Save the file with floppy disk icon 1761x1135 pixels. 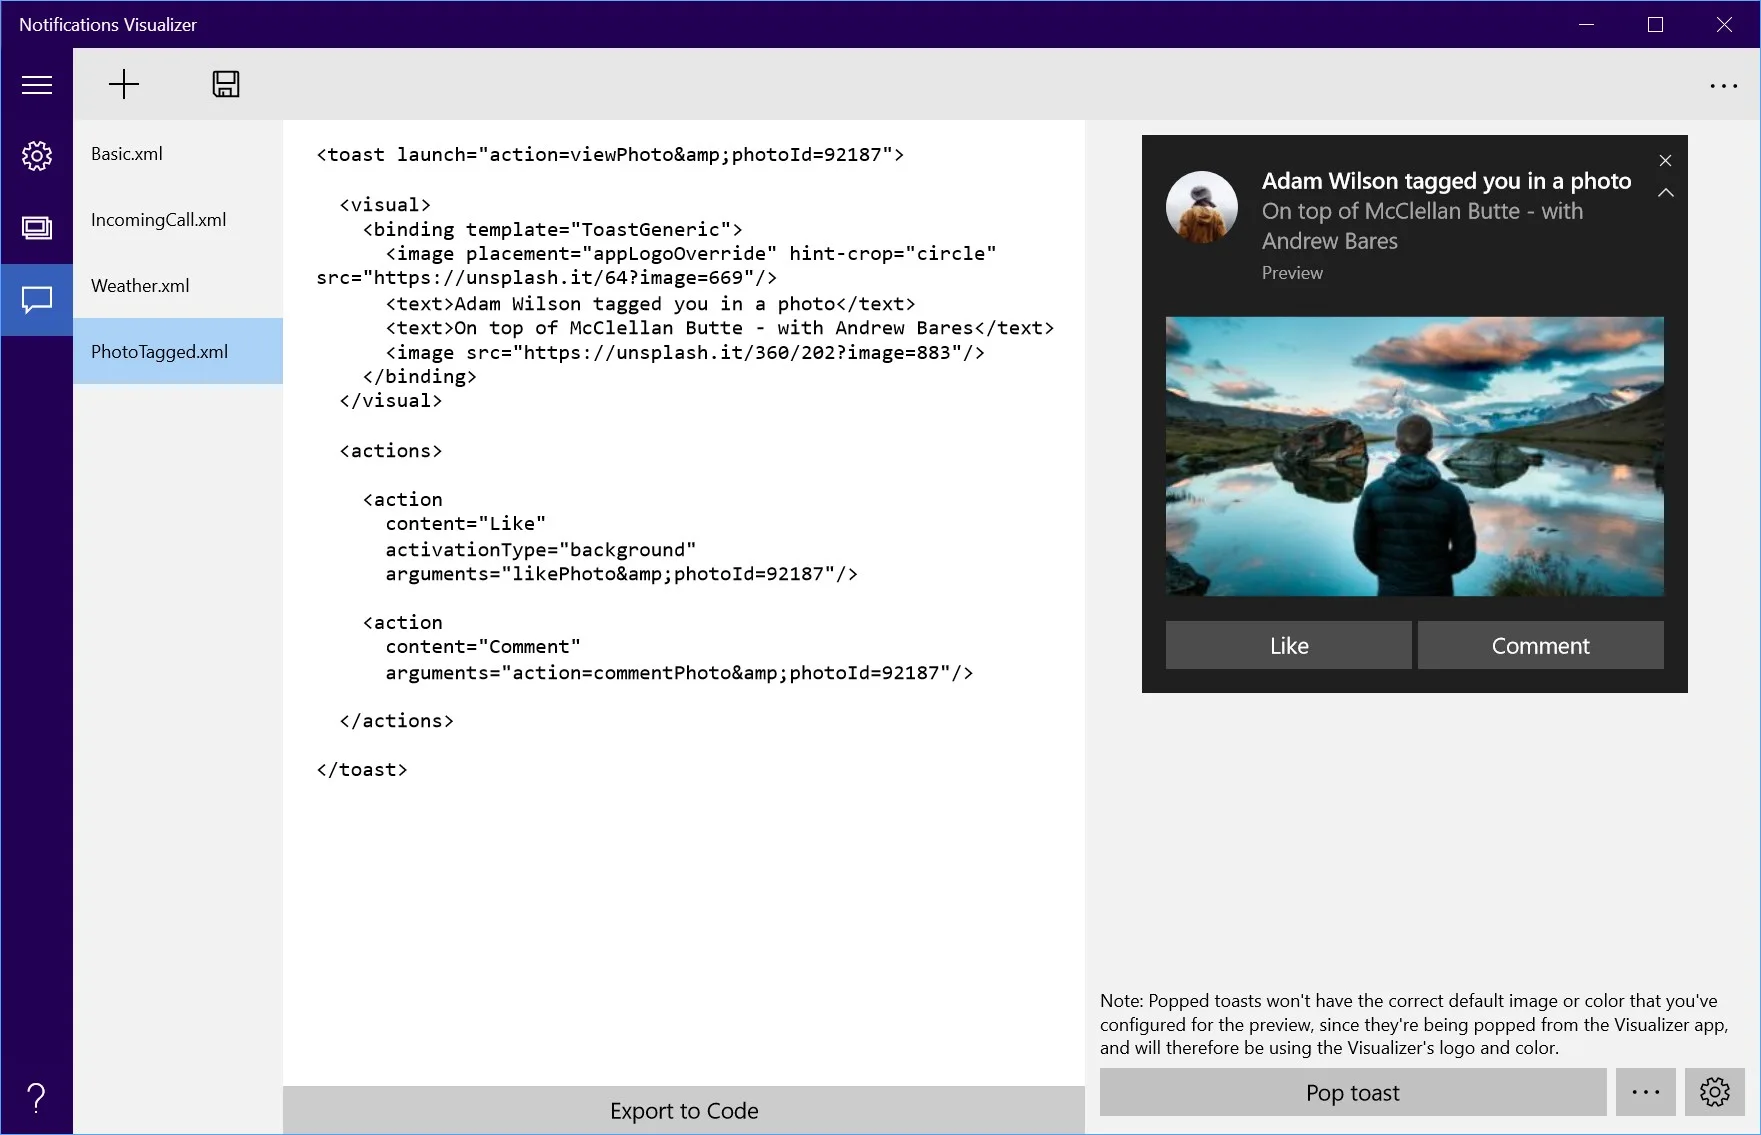226,84
